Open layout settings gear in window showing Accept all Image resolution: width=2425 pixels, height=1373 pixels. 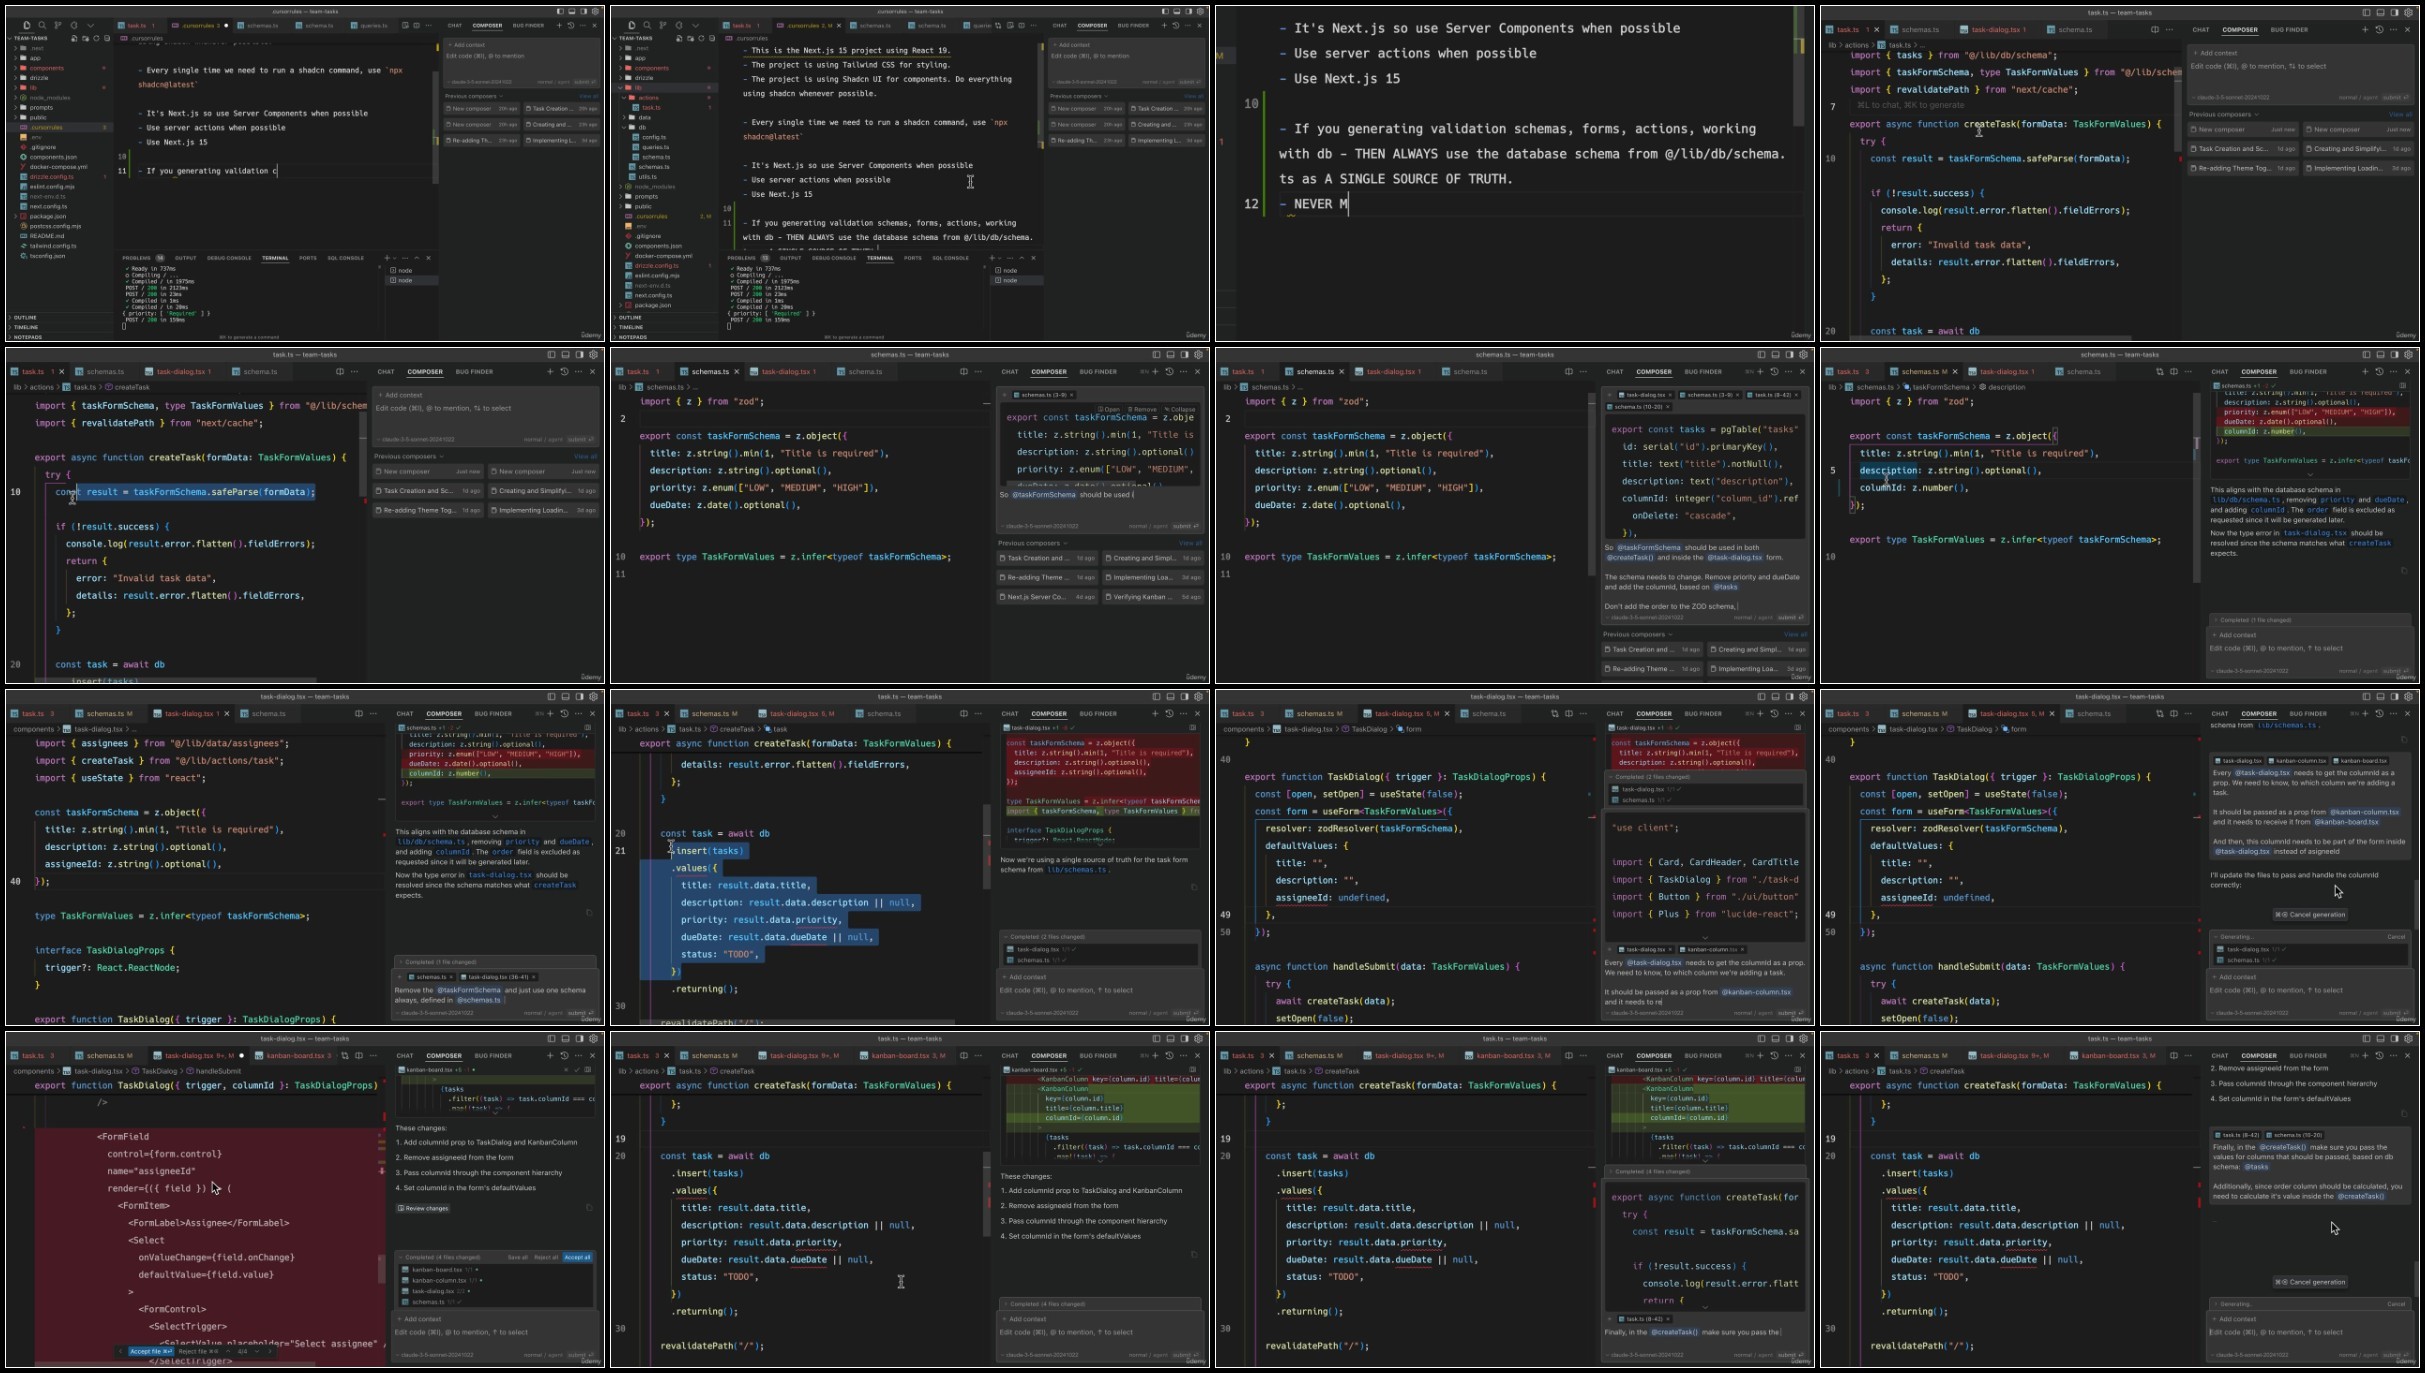[x=594, y=1039]
